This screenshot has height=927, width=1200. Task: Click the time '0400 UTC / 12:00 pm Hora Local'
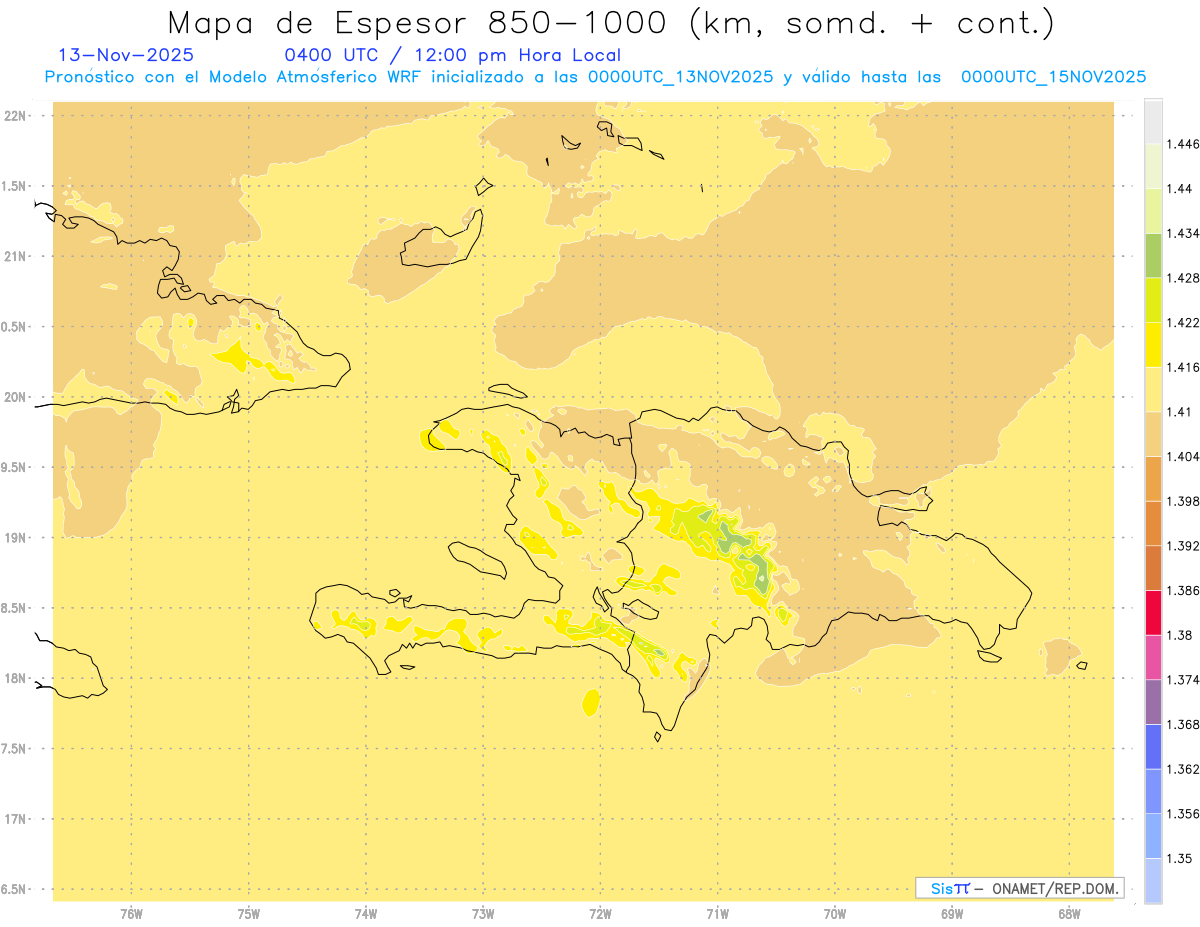pyautogui.click(x=453, y=56)
